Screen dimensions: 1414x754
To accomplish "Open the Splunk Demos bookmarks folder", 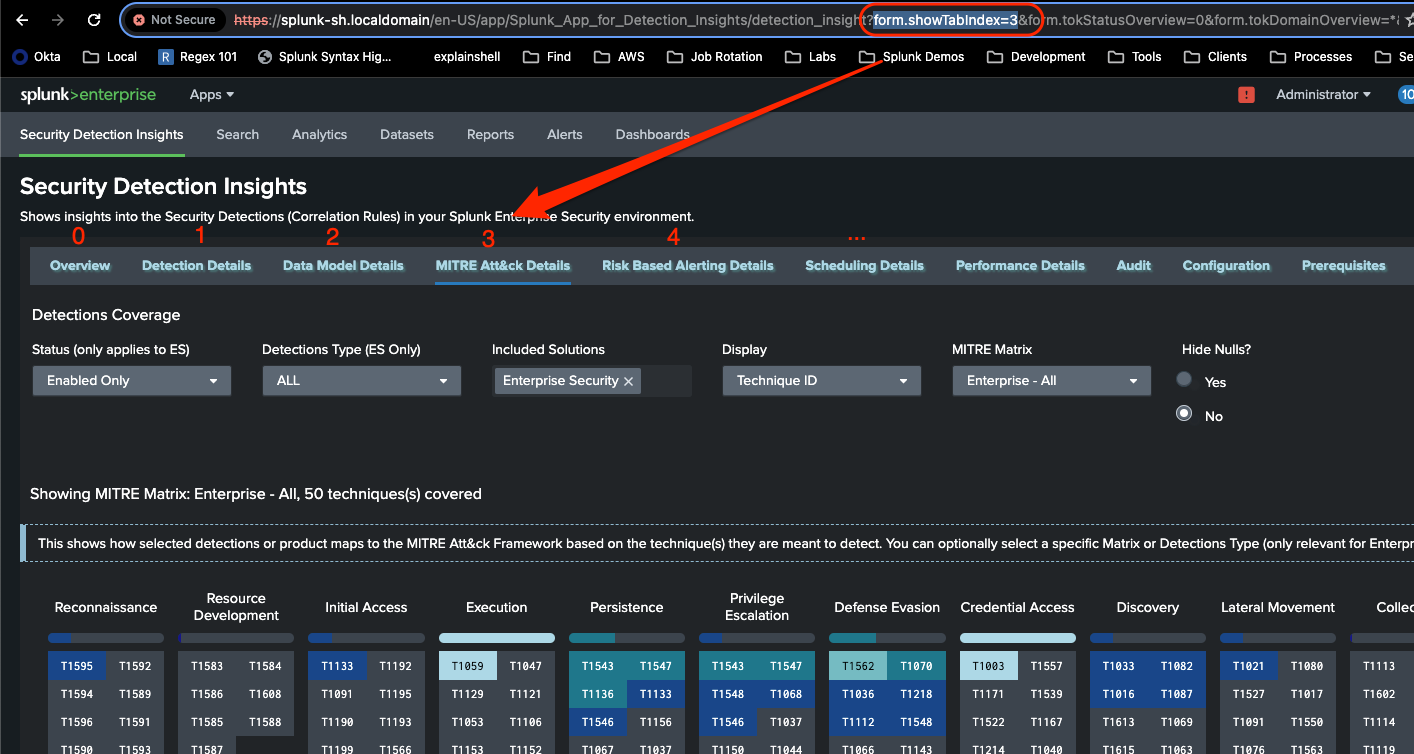I will pos(911,57).
